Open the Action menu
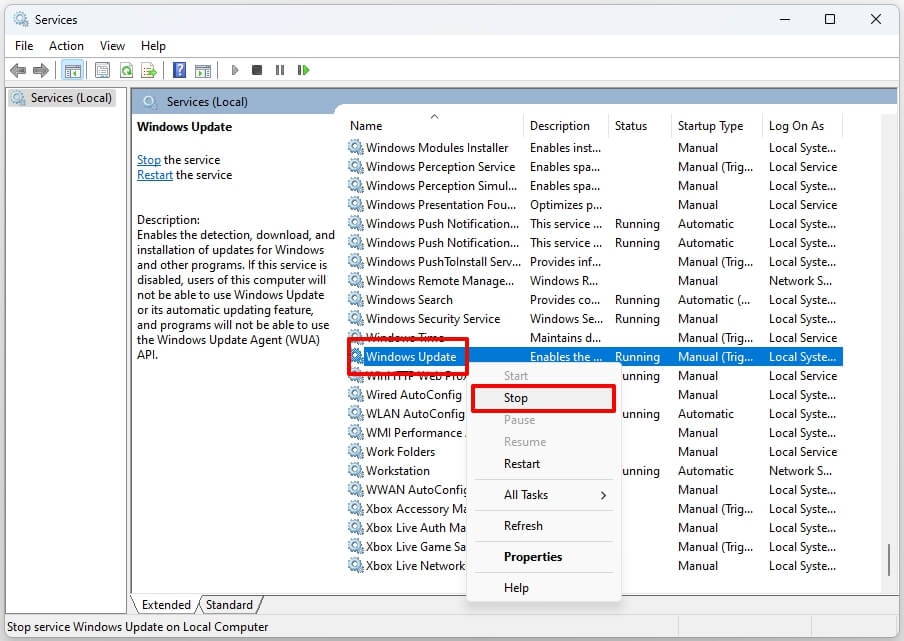 tap(66, 46)
